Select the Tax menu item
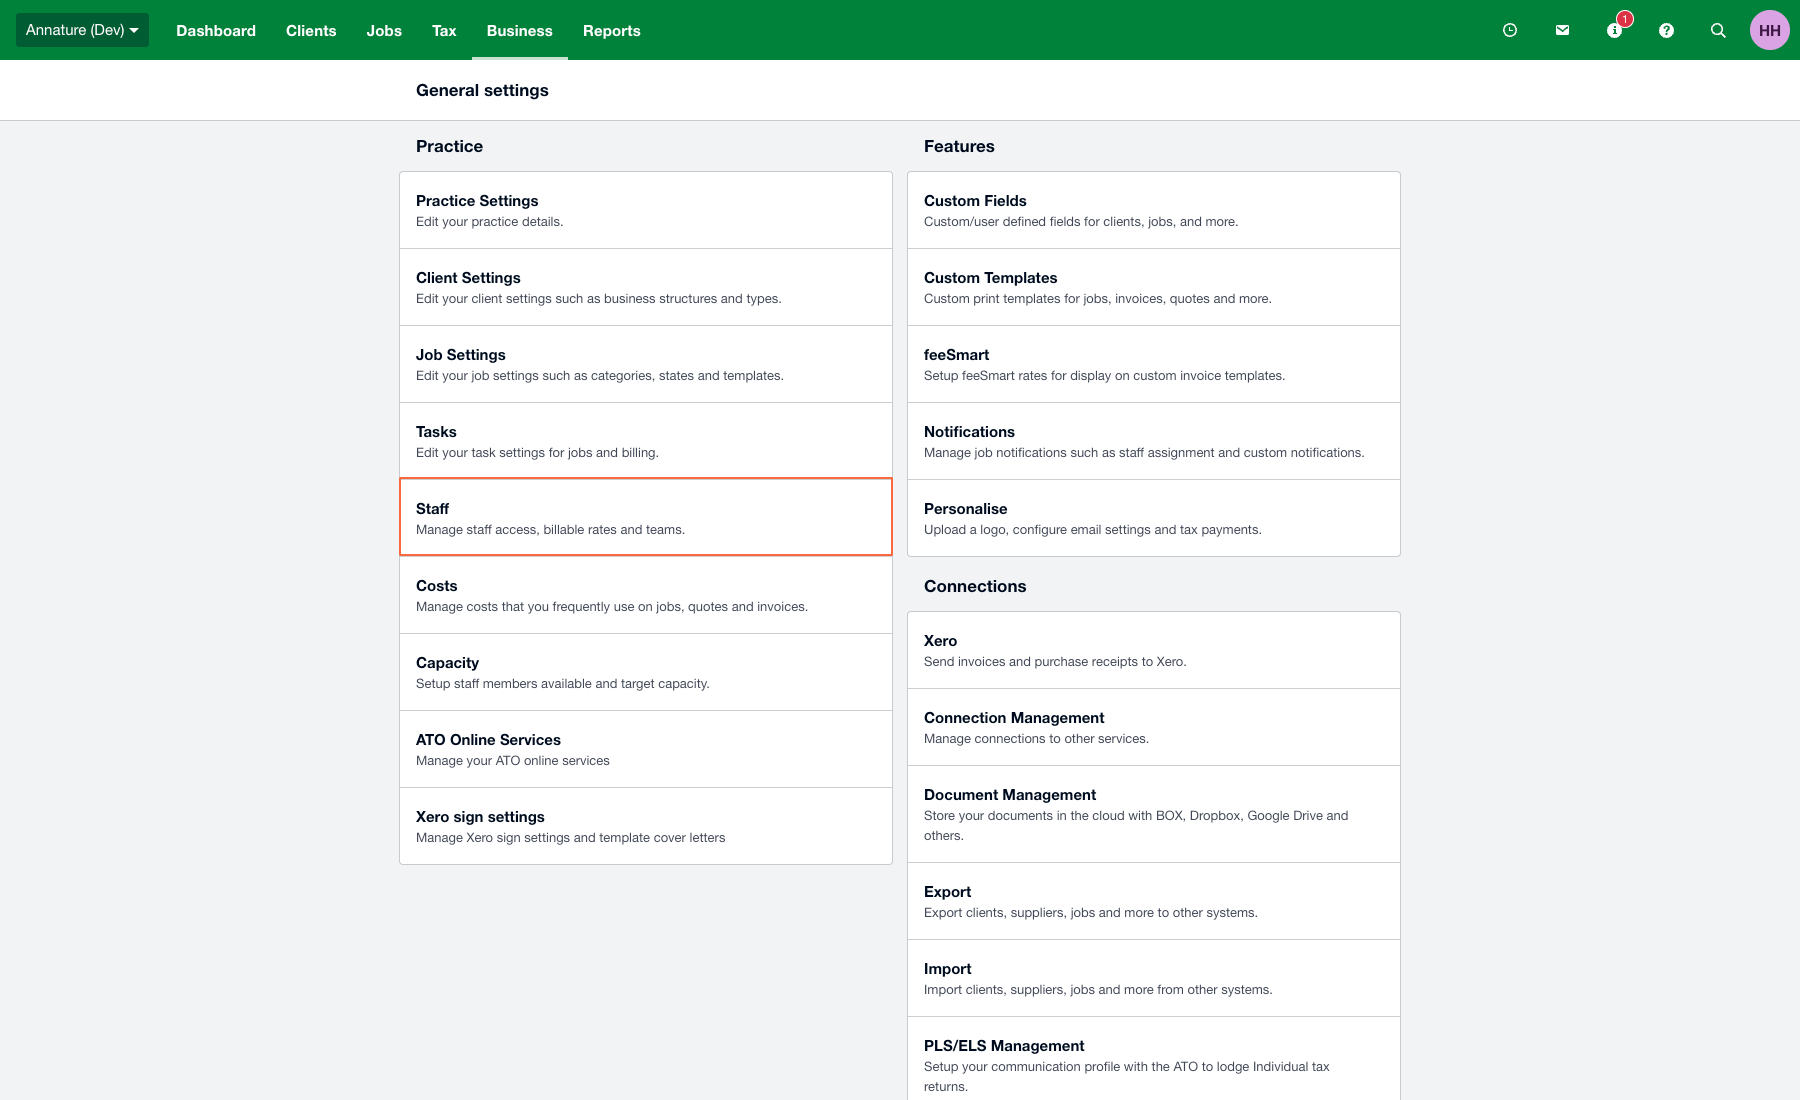 [444, 31]
